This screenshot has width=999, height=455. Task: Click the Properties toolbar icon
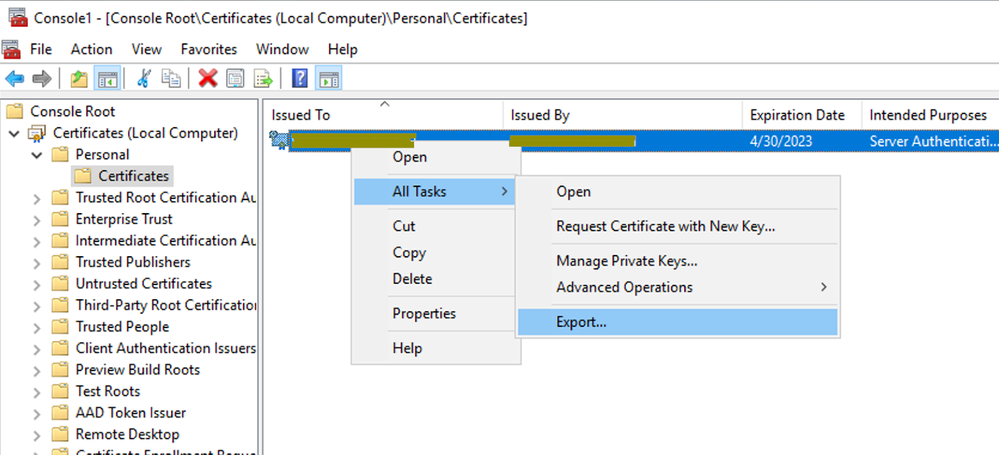coord(235,78)
